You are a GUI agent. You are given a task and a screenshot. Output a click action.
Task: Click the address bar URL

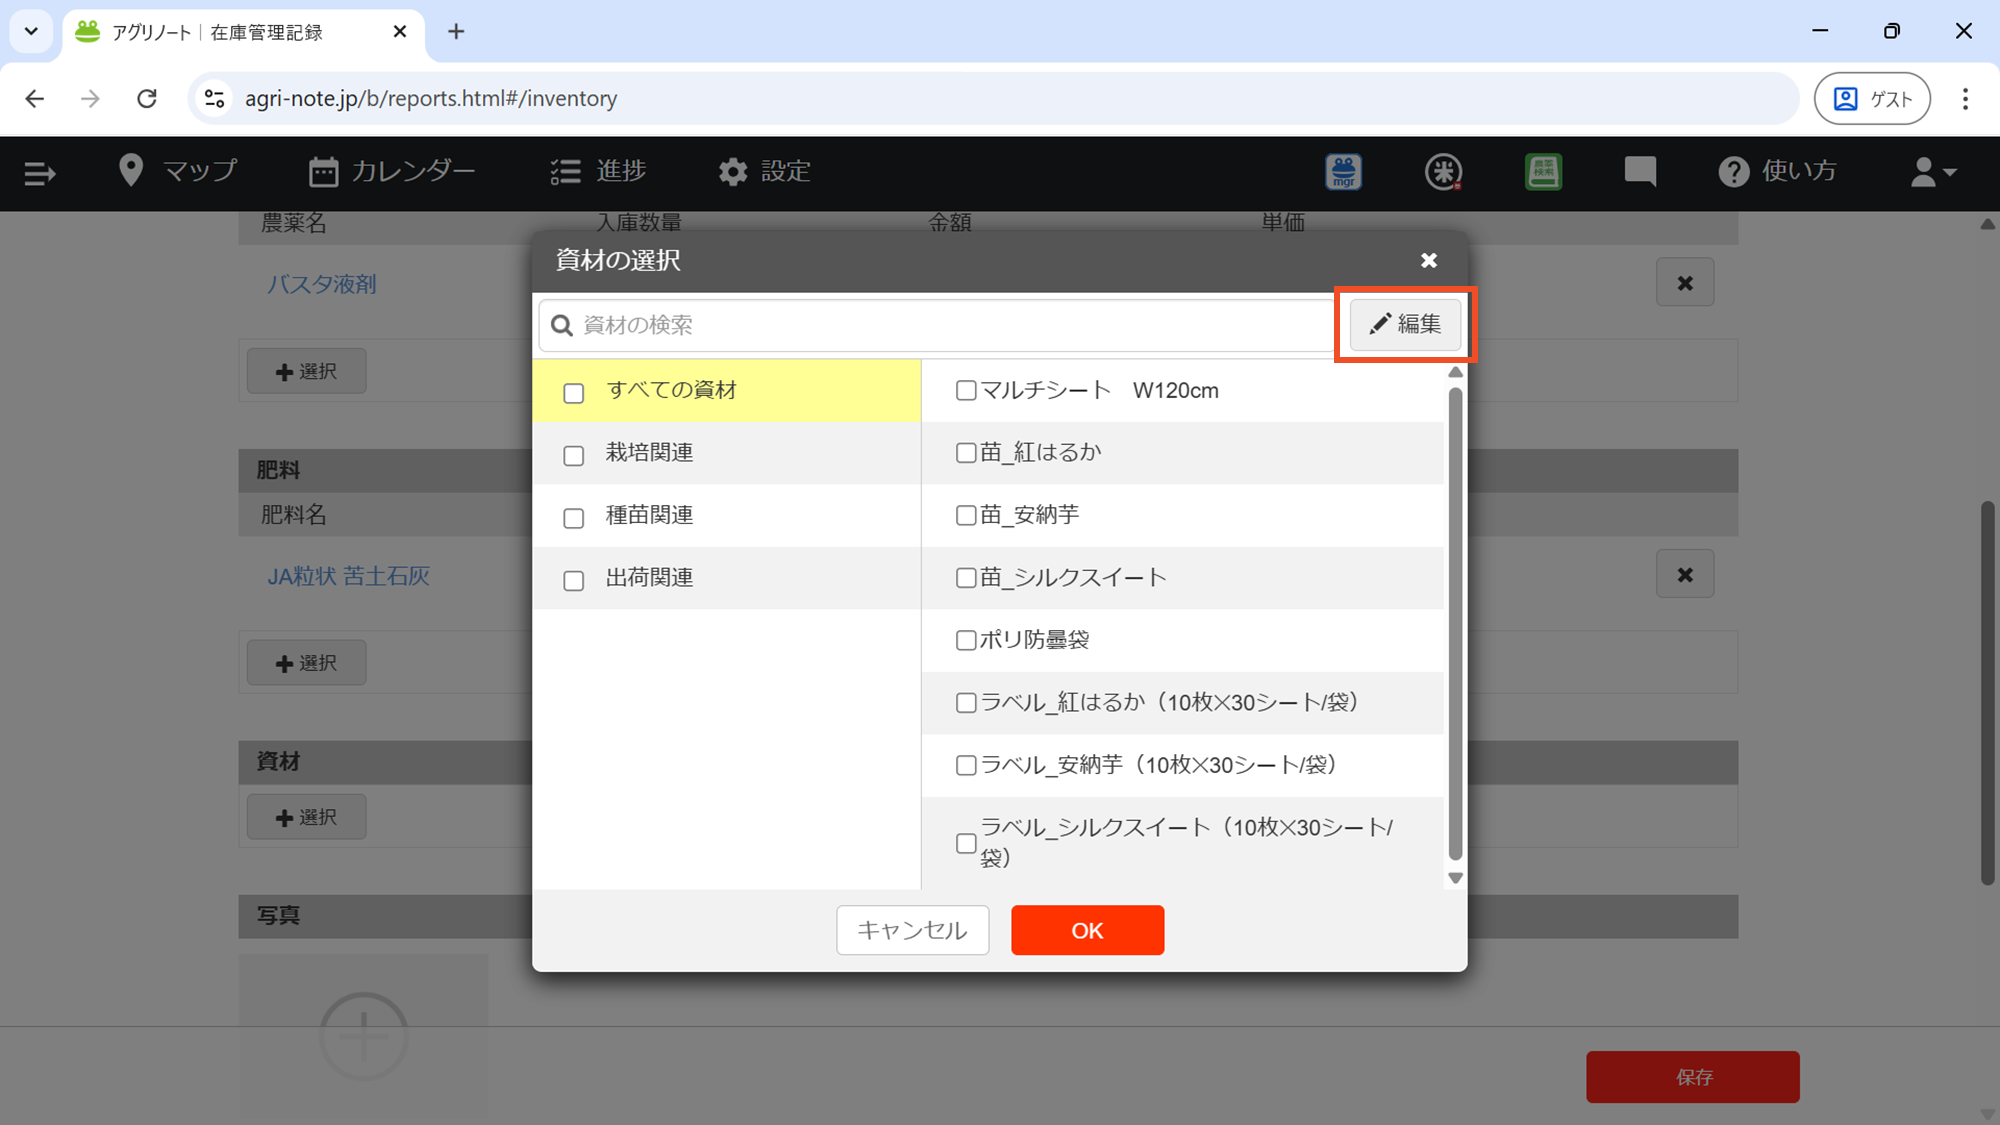431,98
